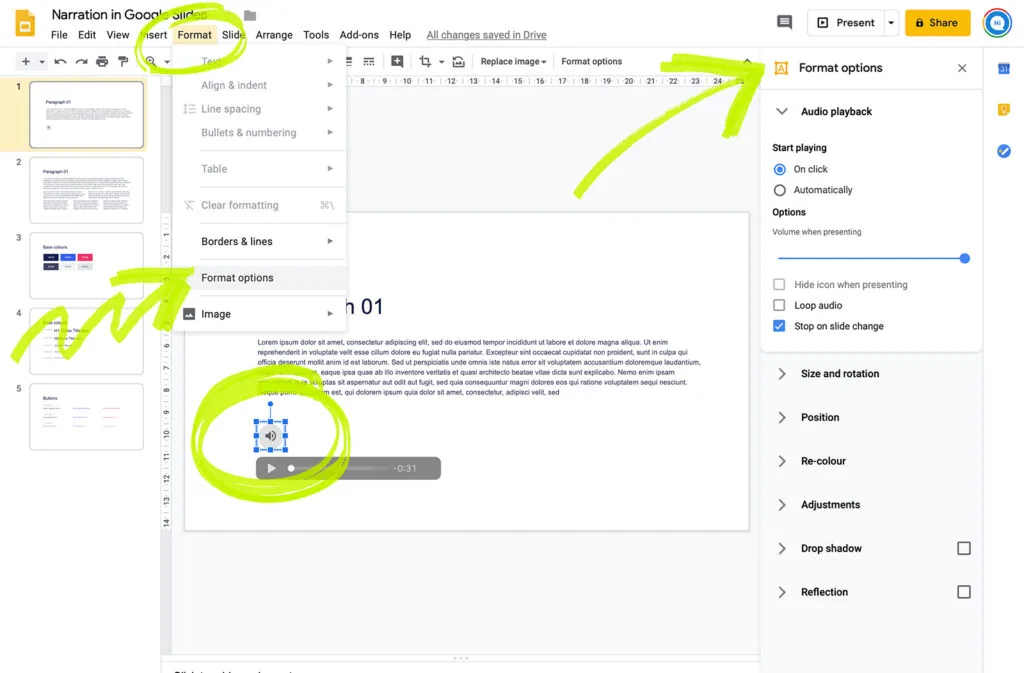Screen dimensions: 1024x673
Task: Choose Format options in Format menu
Action: 260,277
